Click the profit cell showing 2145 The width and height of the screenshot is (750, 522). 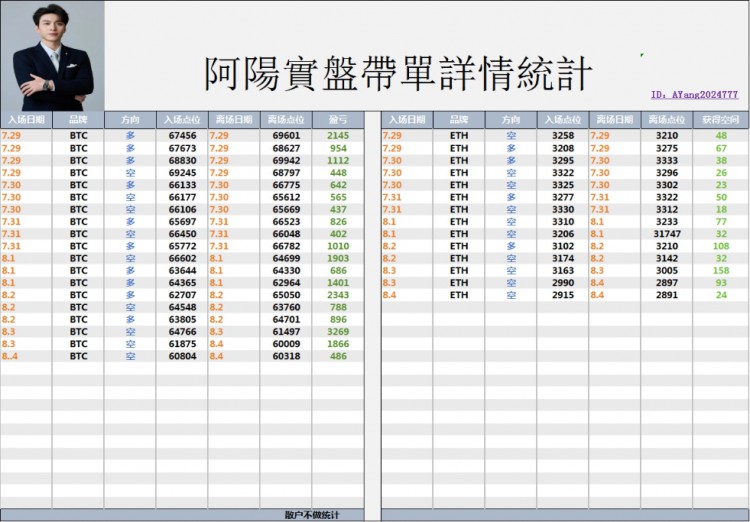[x=338, y=136]
